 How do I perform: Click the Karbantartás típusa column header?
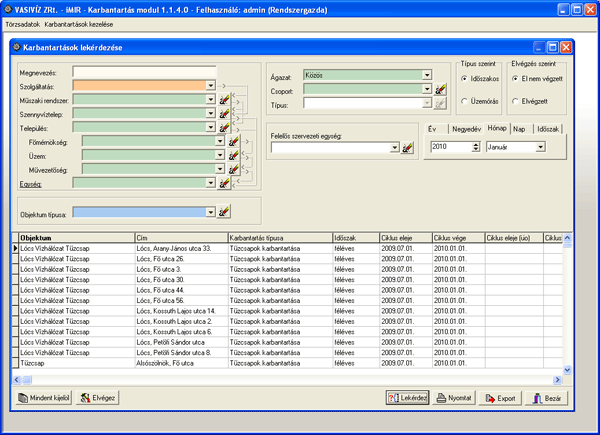coord(280,238)
